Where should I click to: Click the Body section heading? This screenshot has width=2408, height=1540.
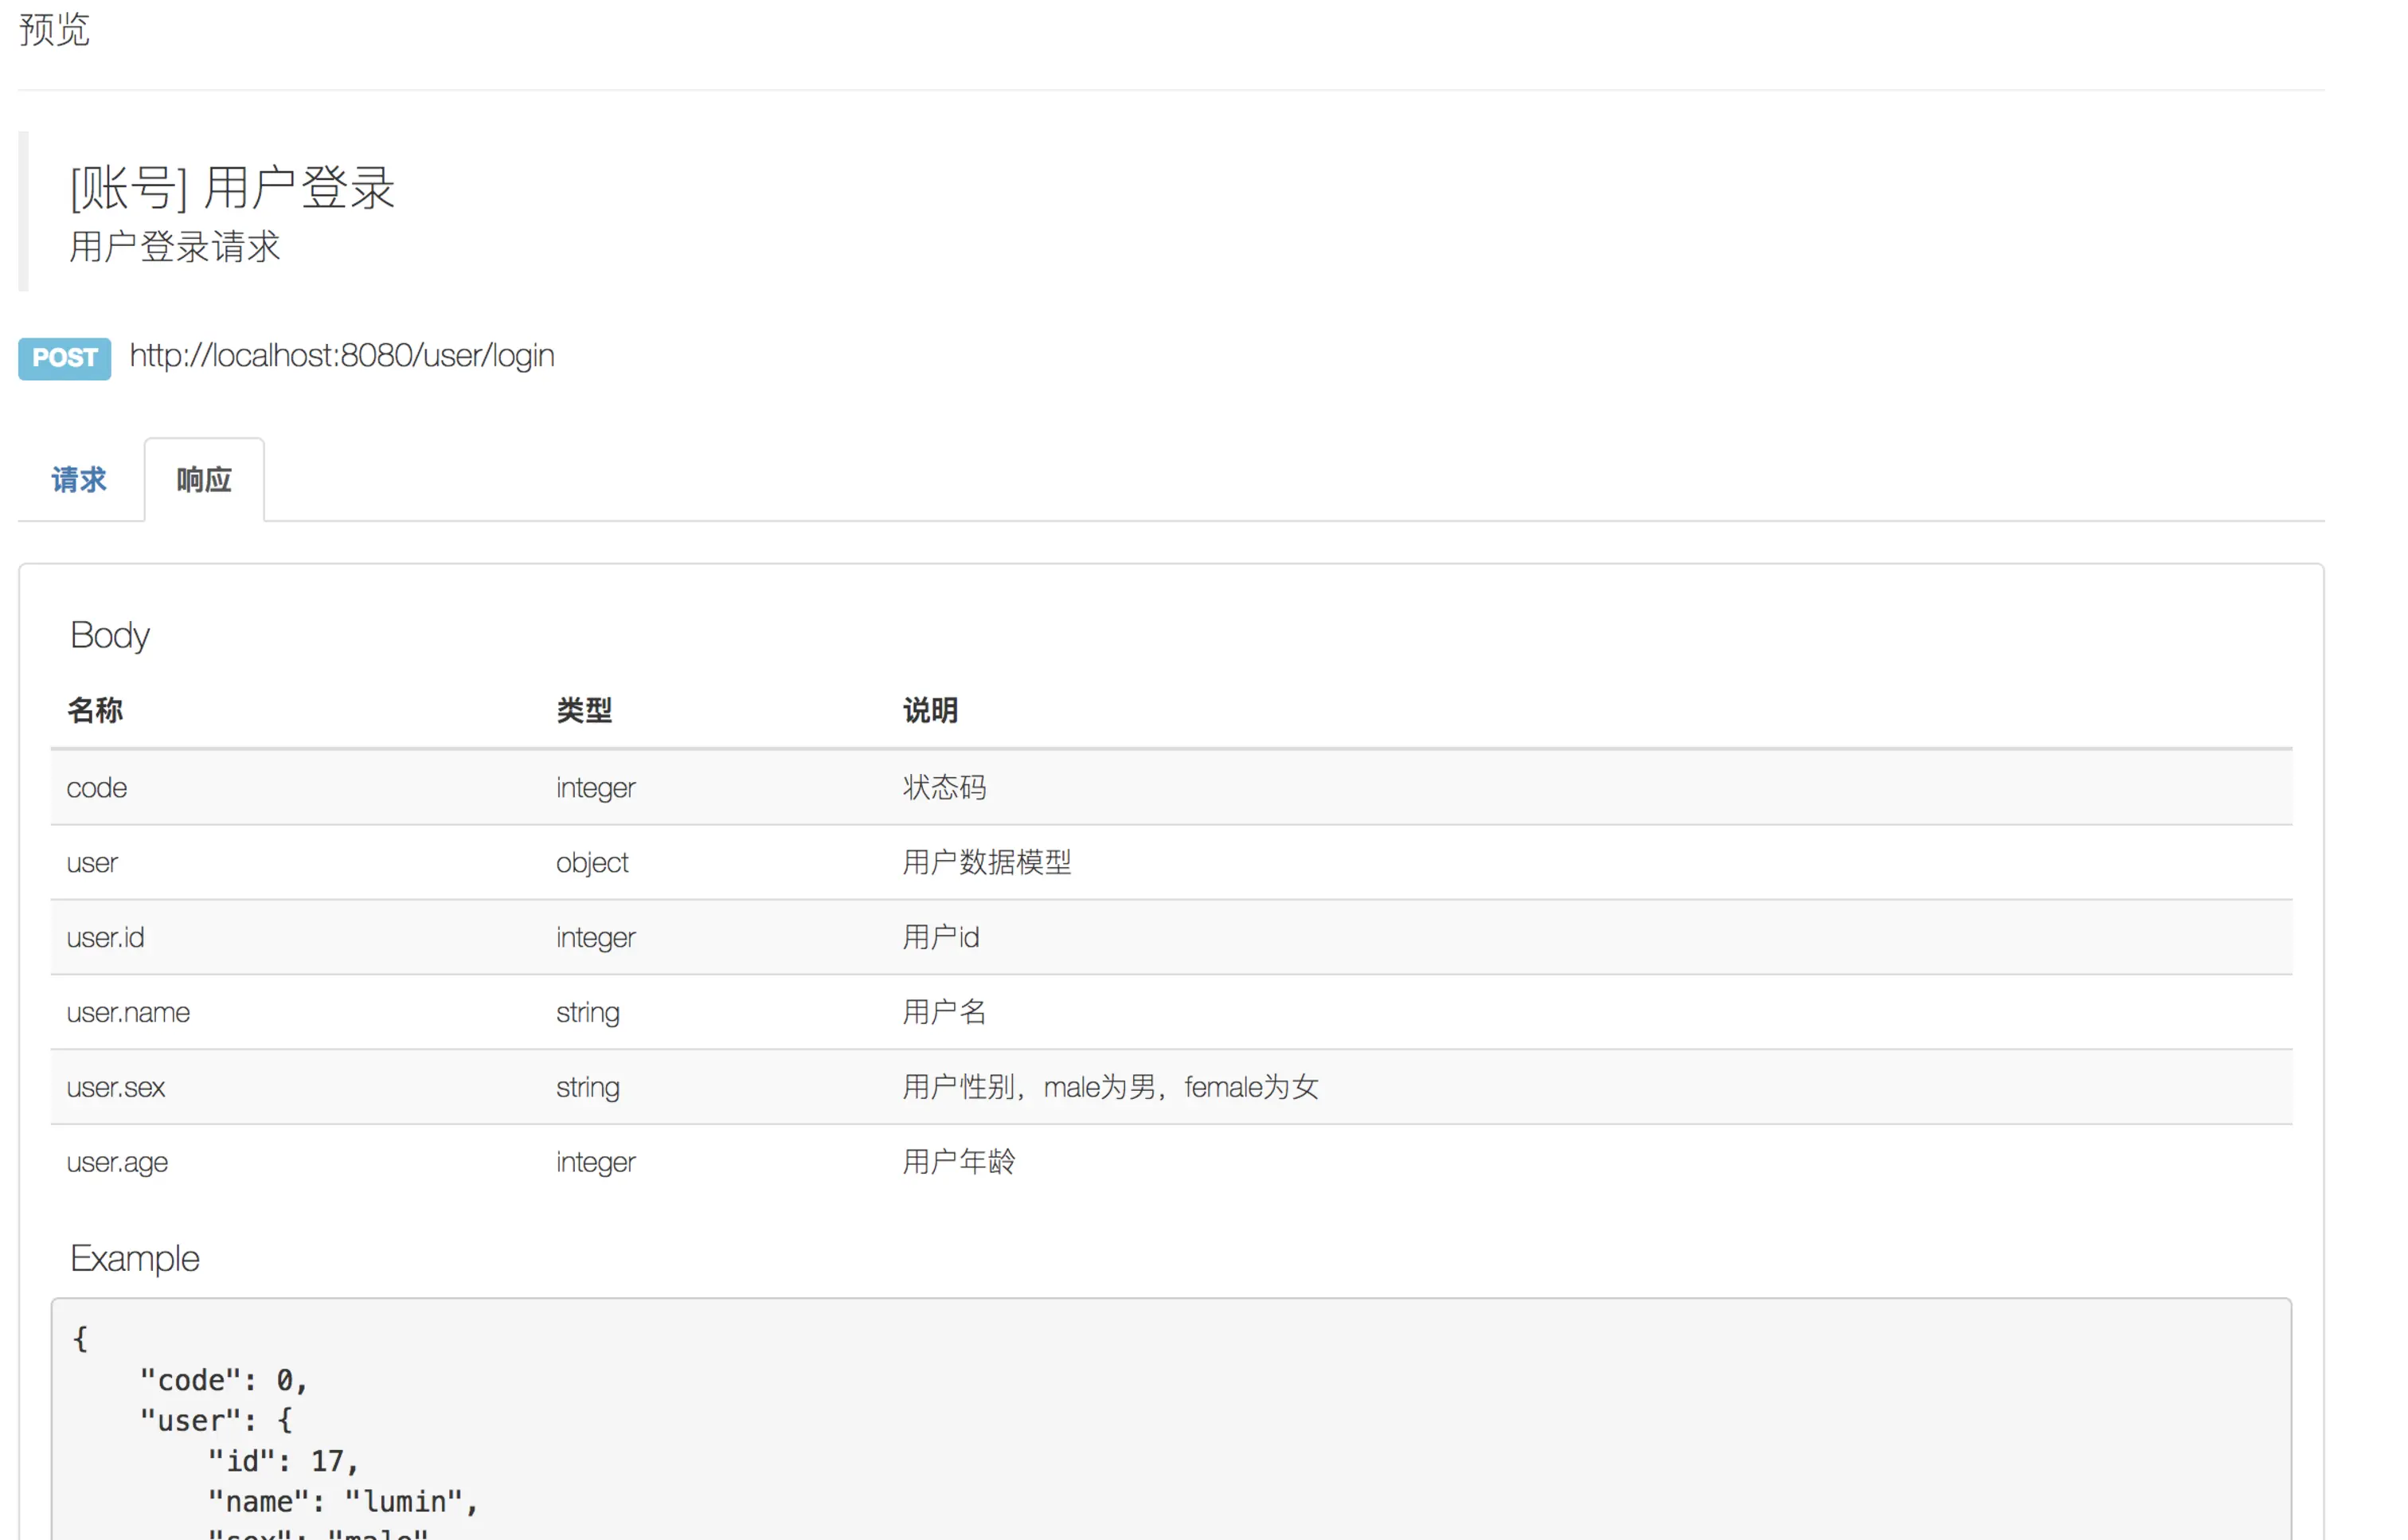(x=110, y=635)
